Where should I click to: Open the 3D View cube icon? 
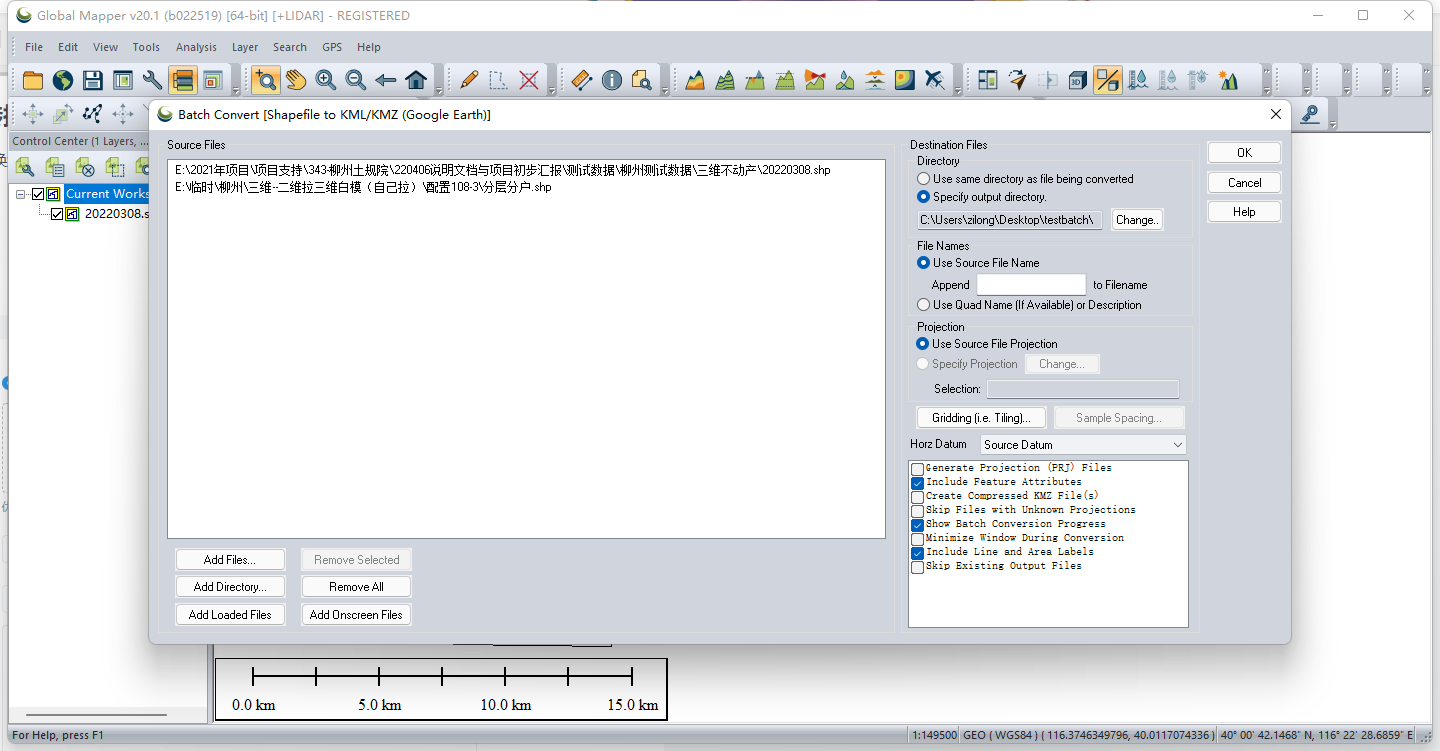(x=1077, y=78)
